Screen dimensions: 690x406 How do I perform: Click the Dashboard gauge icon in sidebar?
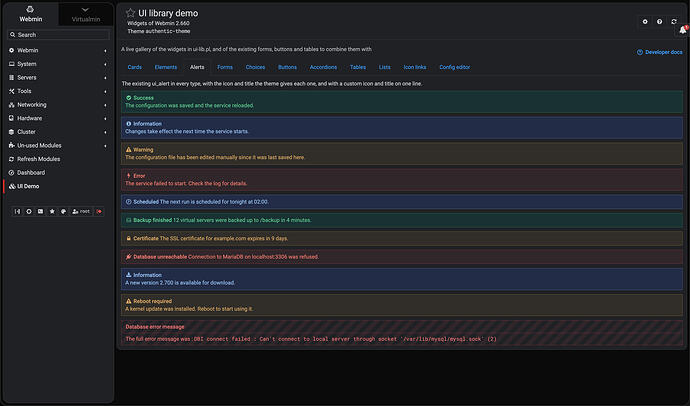pyautogui.click(x=11, y=172)
